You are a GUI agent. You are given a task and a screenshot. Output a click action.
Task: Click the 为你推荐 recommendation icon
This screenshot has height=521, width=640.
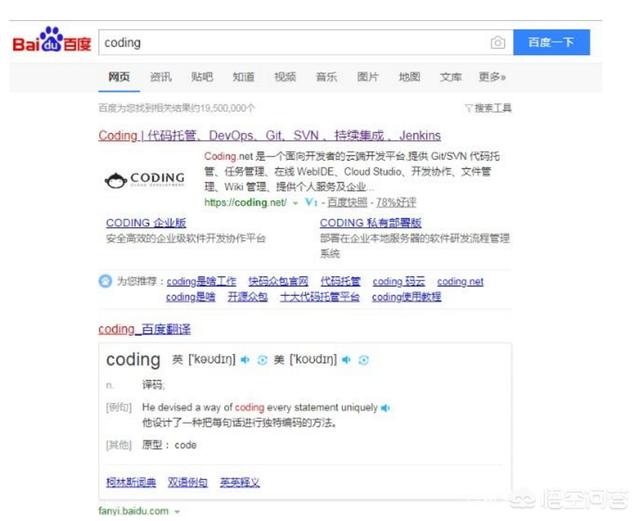[105, 282]
